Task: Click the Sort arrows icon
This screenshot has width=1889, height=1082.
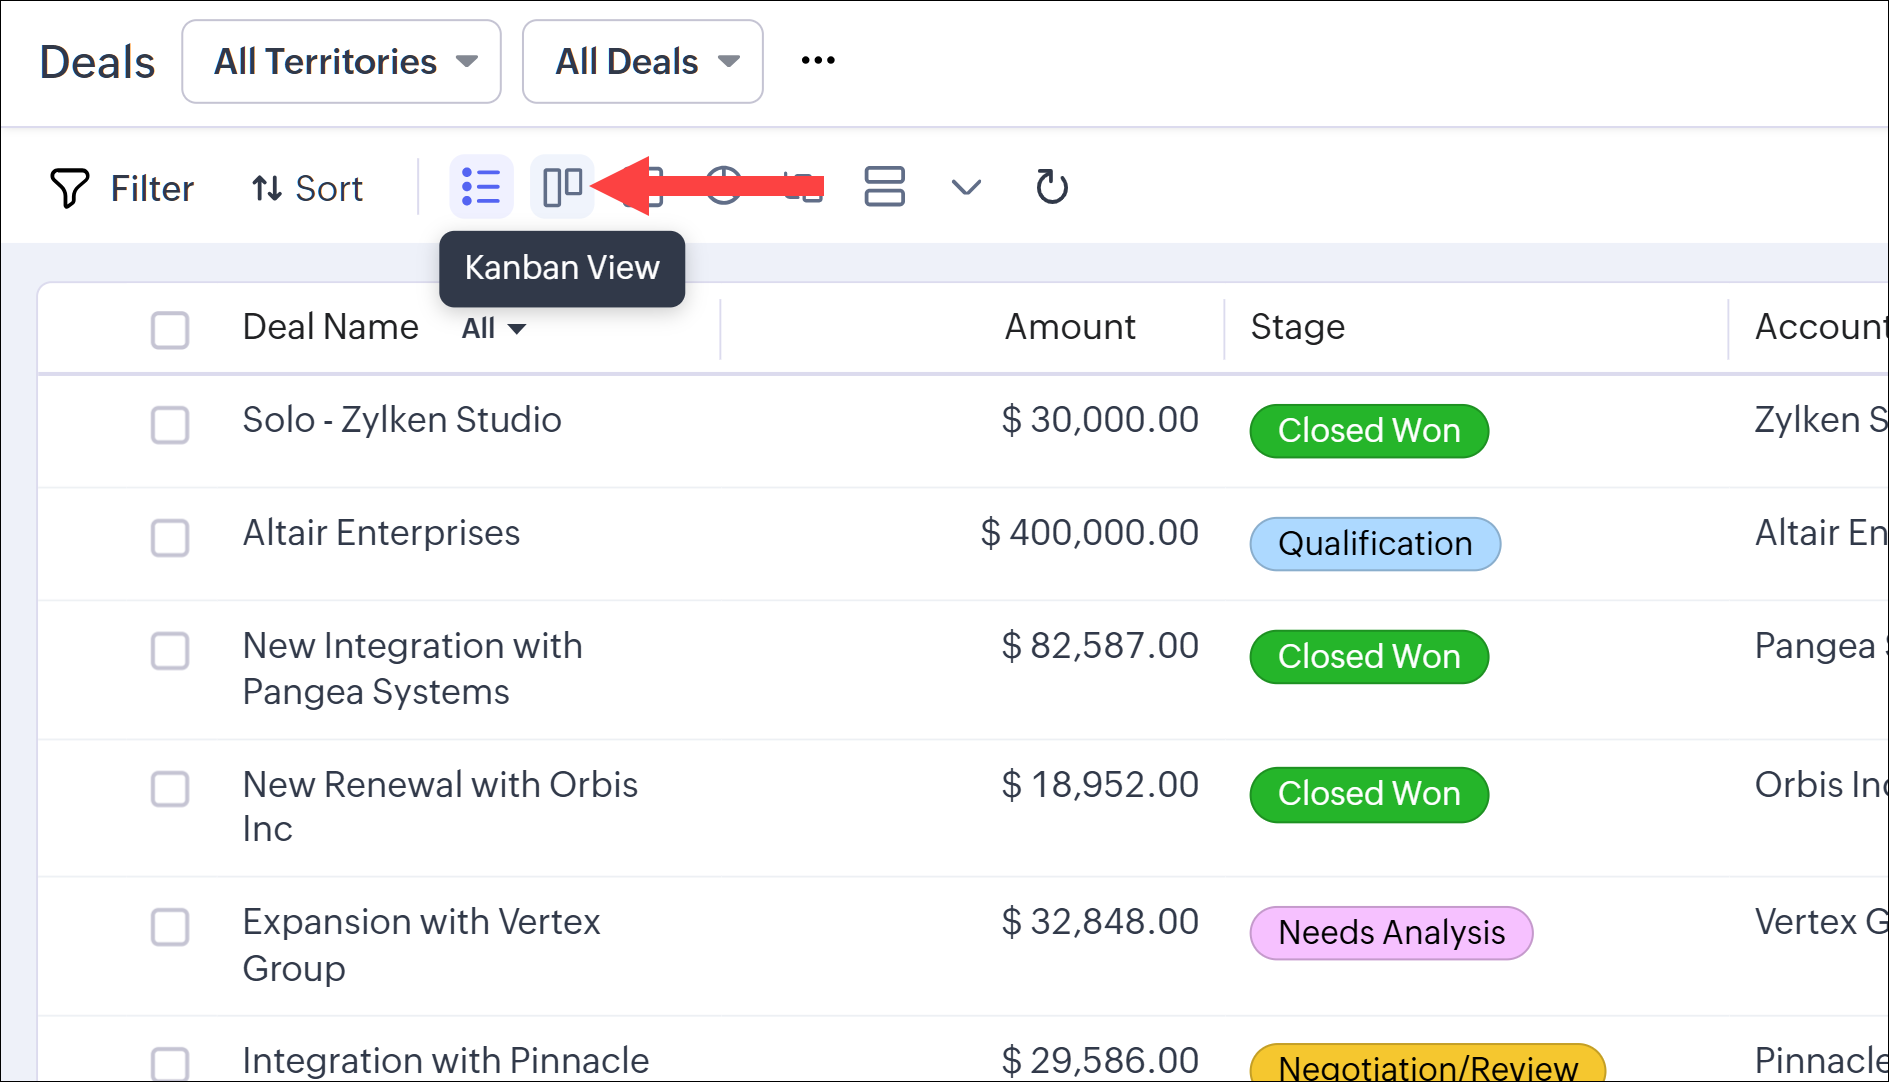Action: 266,188
